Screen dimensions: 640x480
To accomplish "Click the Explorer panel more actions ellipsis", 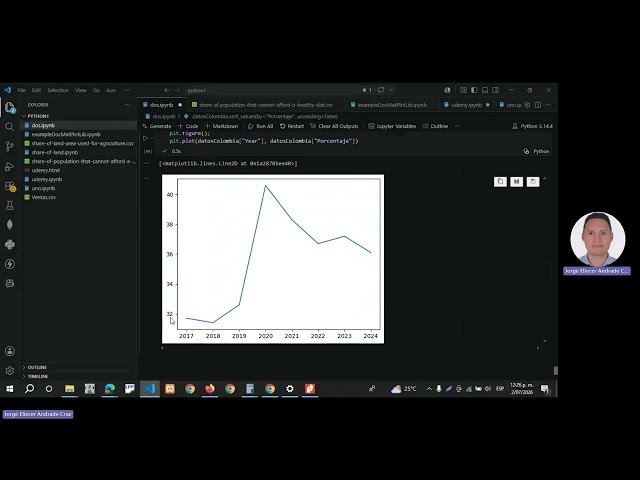I will 127,105.
